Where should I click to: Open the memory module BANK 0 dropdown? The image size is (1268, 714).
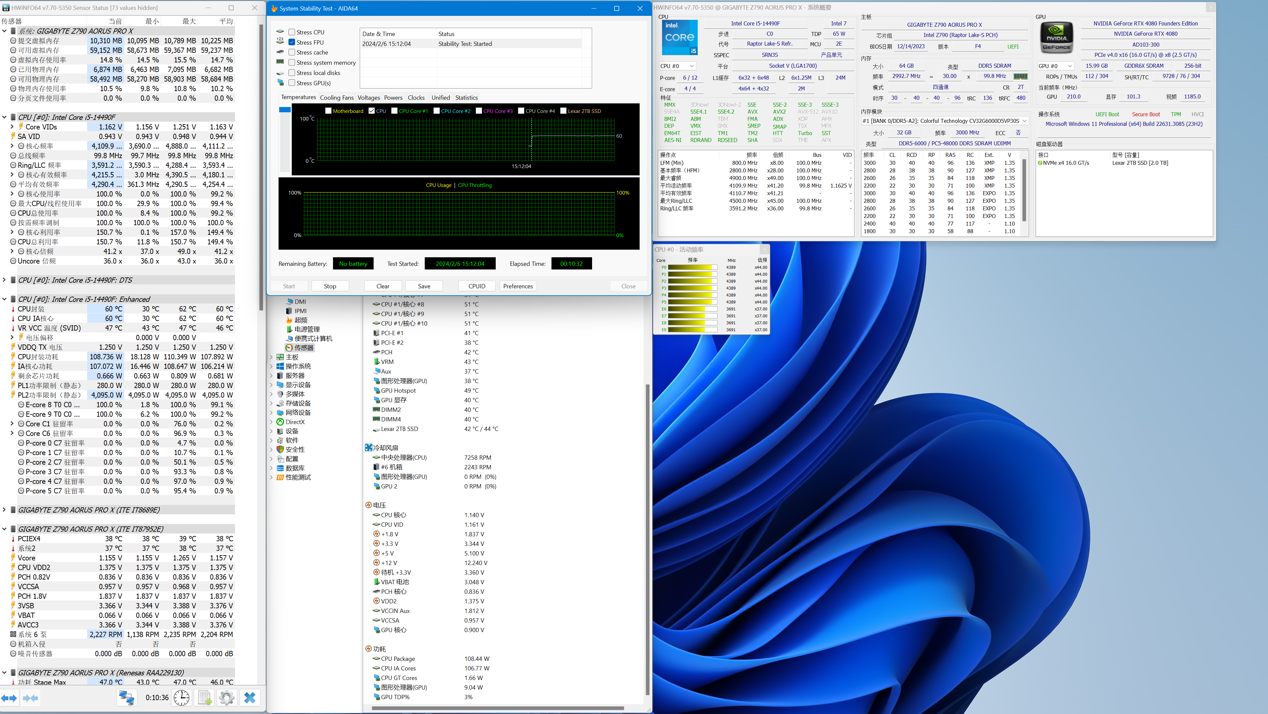point(945,121)
